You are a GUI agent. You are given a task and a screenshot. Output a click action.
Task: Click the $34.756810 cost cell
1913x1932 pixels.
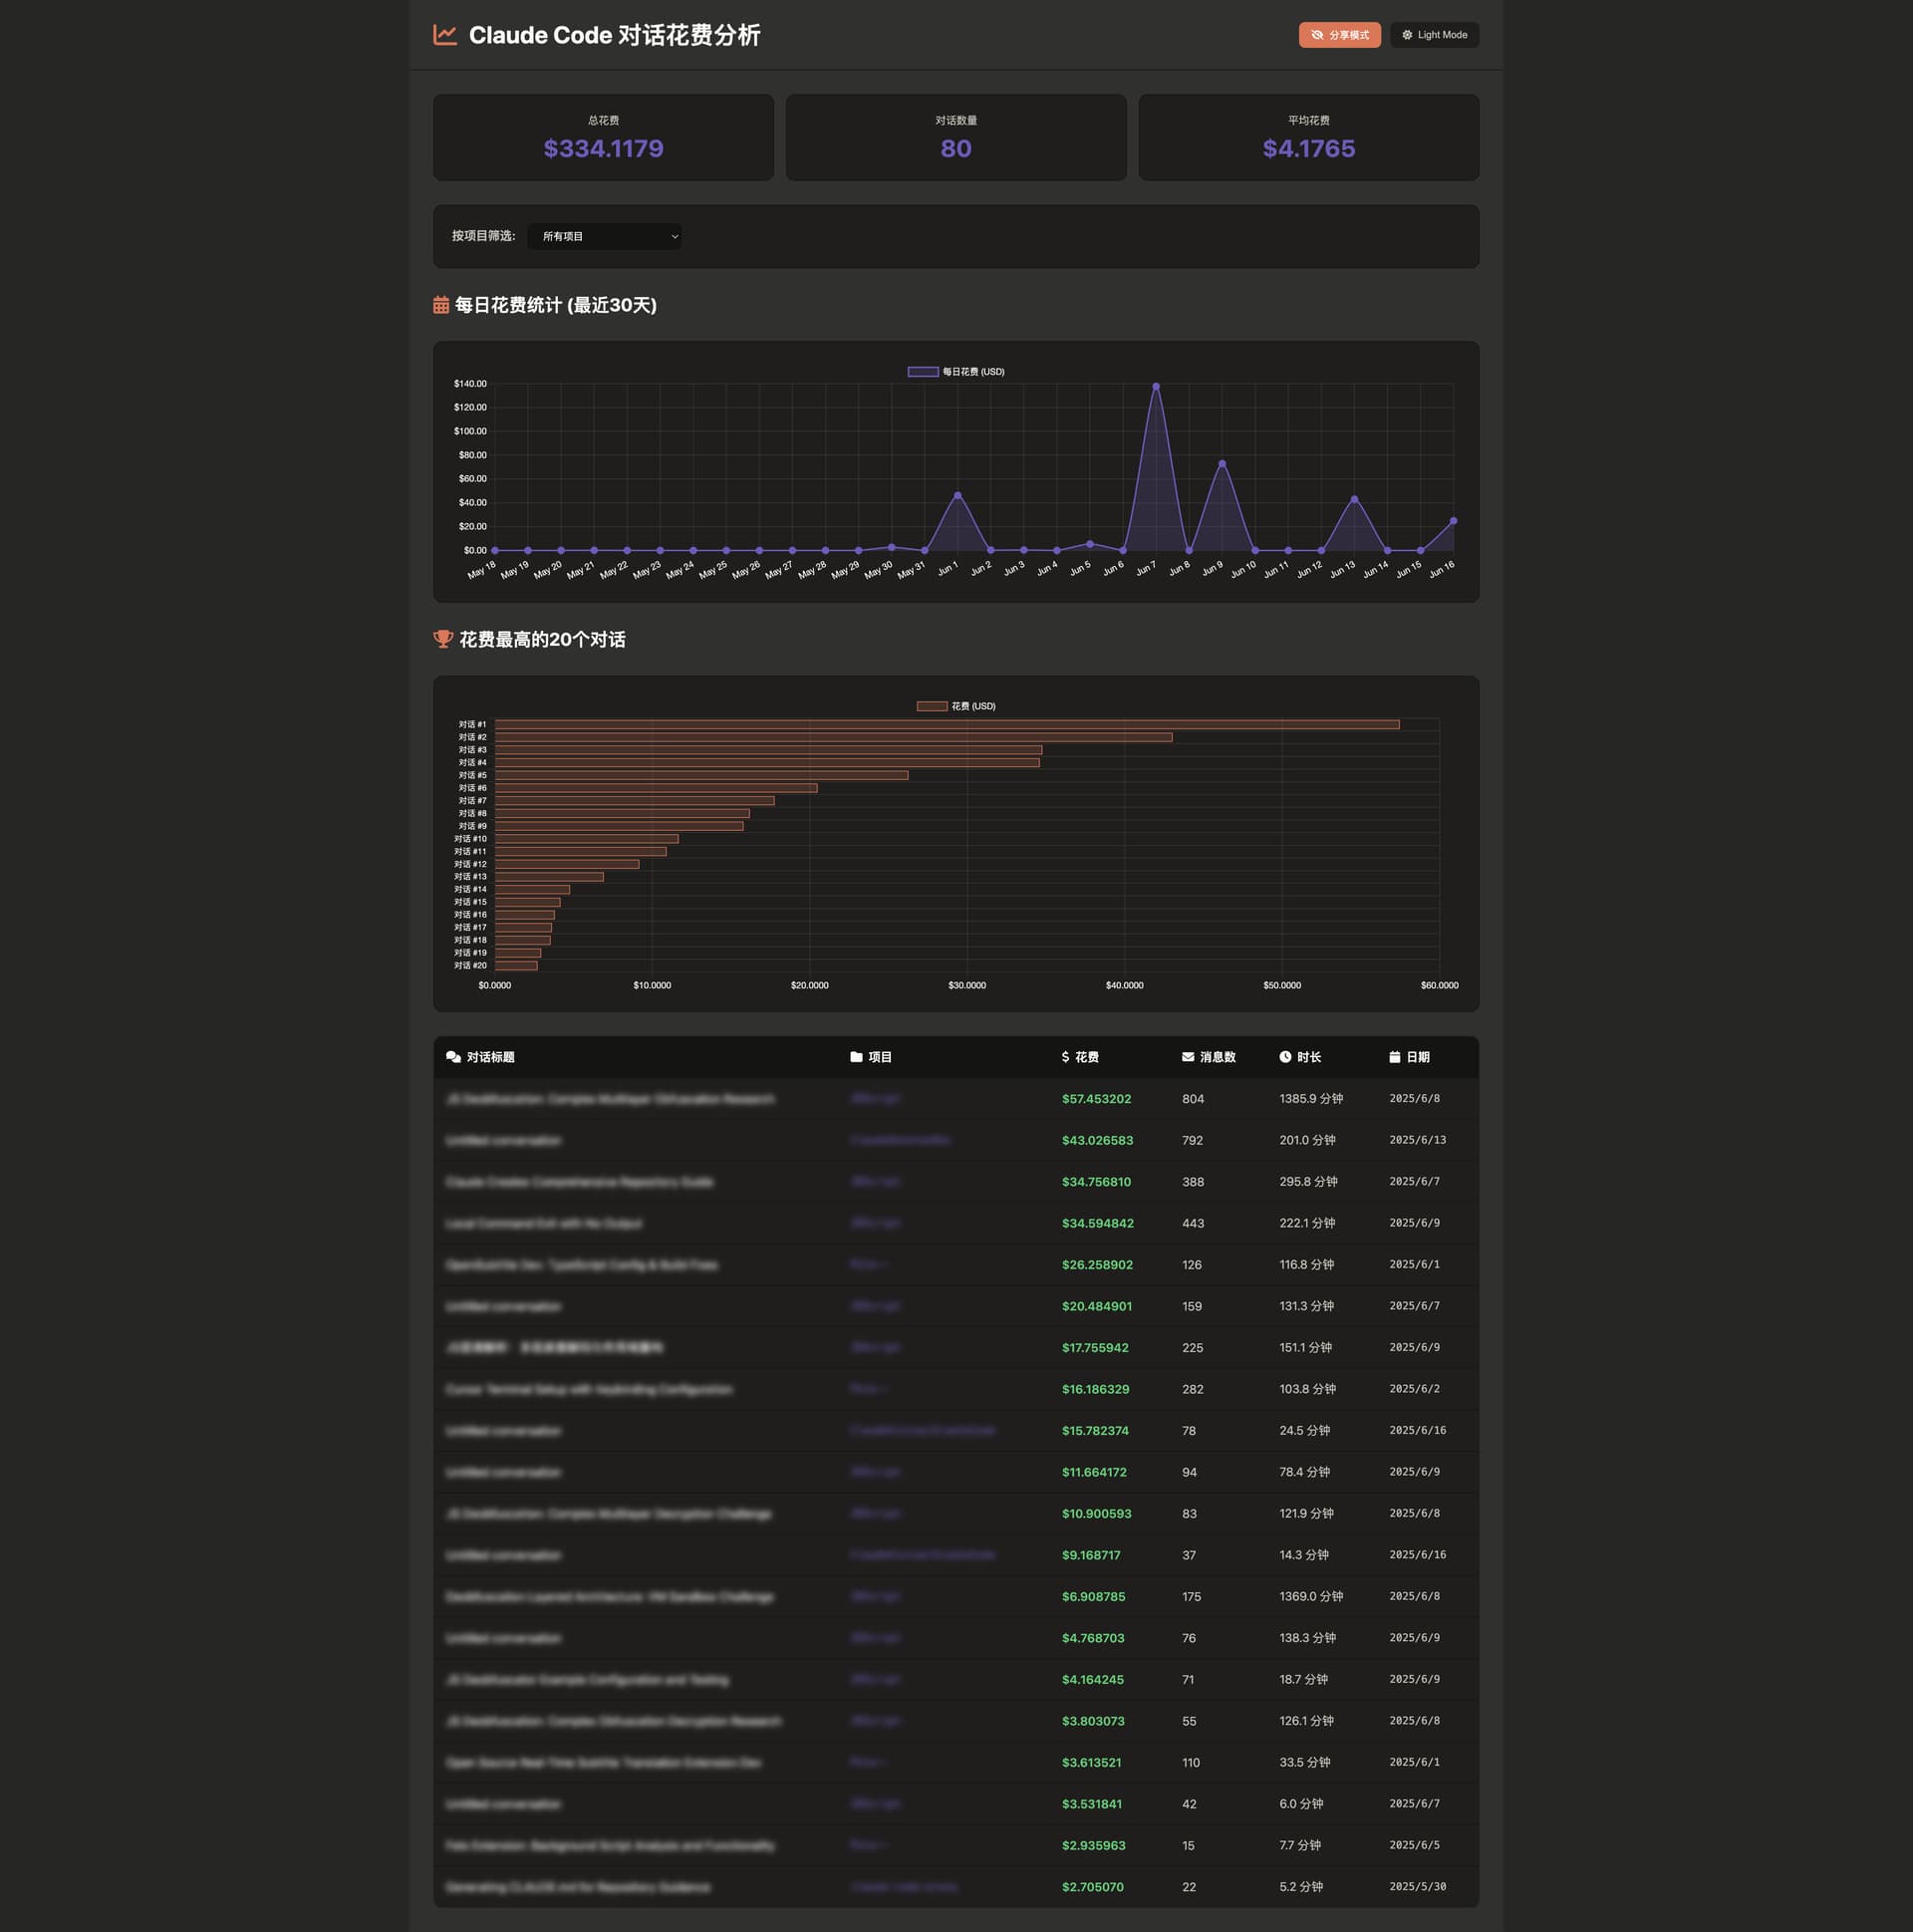1096,1182
